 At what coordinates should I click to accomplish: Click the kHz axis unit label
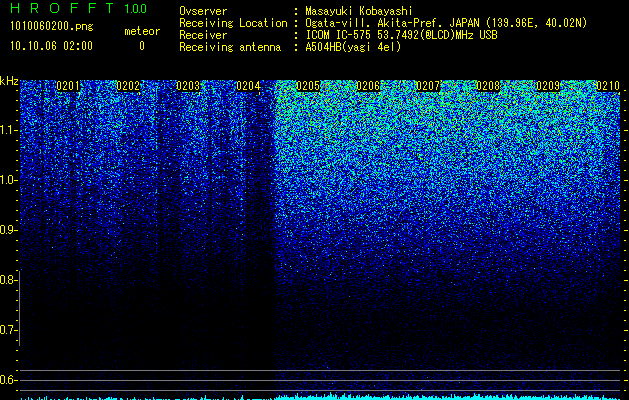[x=9, y=81]
